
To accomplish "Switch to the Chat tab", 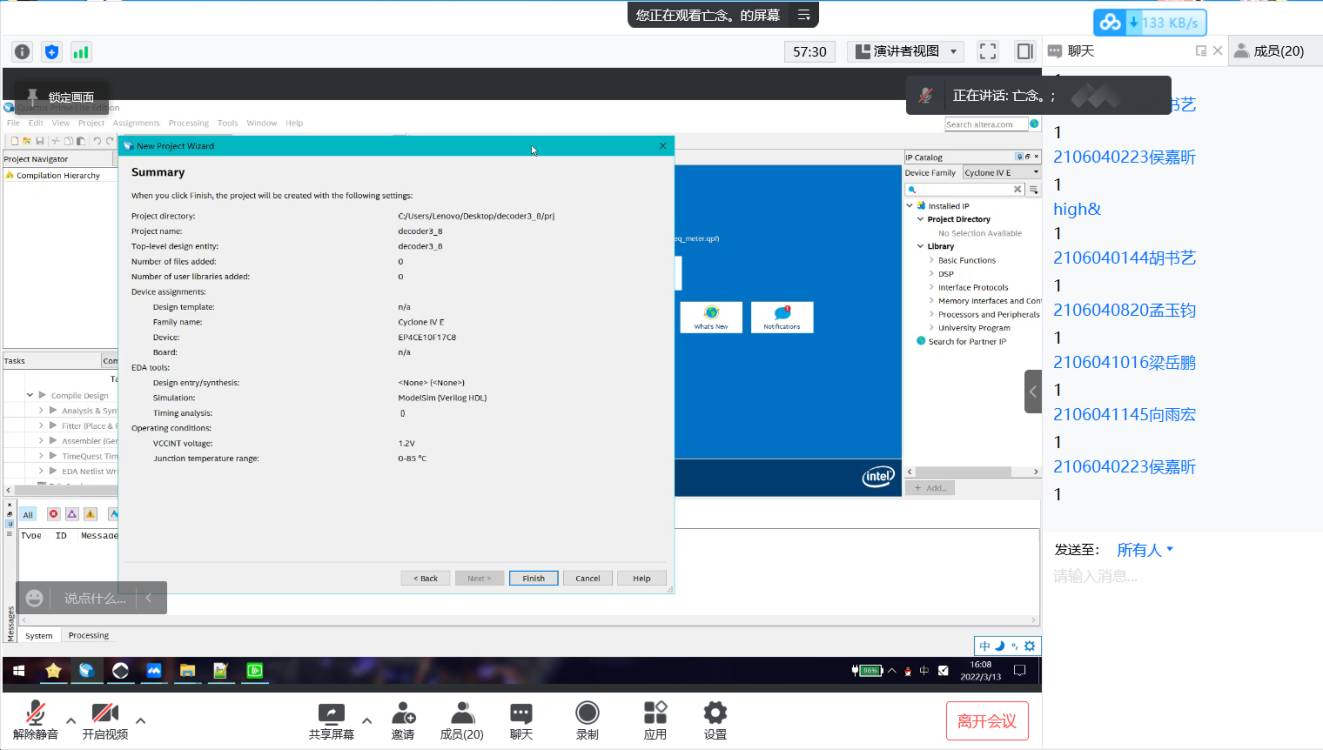I will (1080, 51).
